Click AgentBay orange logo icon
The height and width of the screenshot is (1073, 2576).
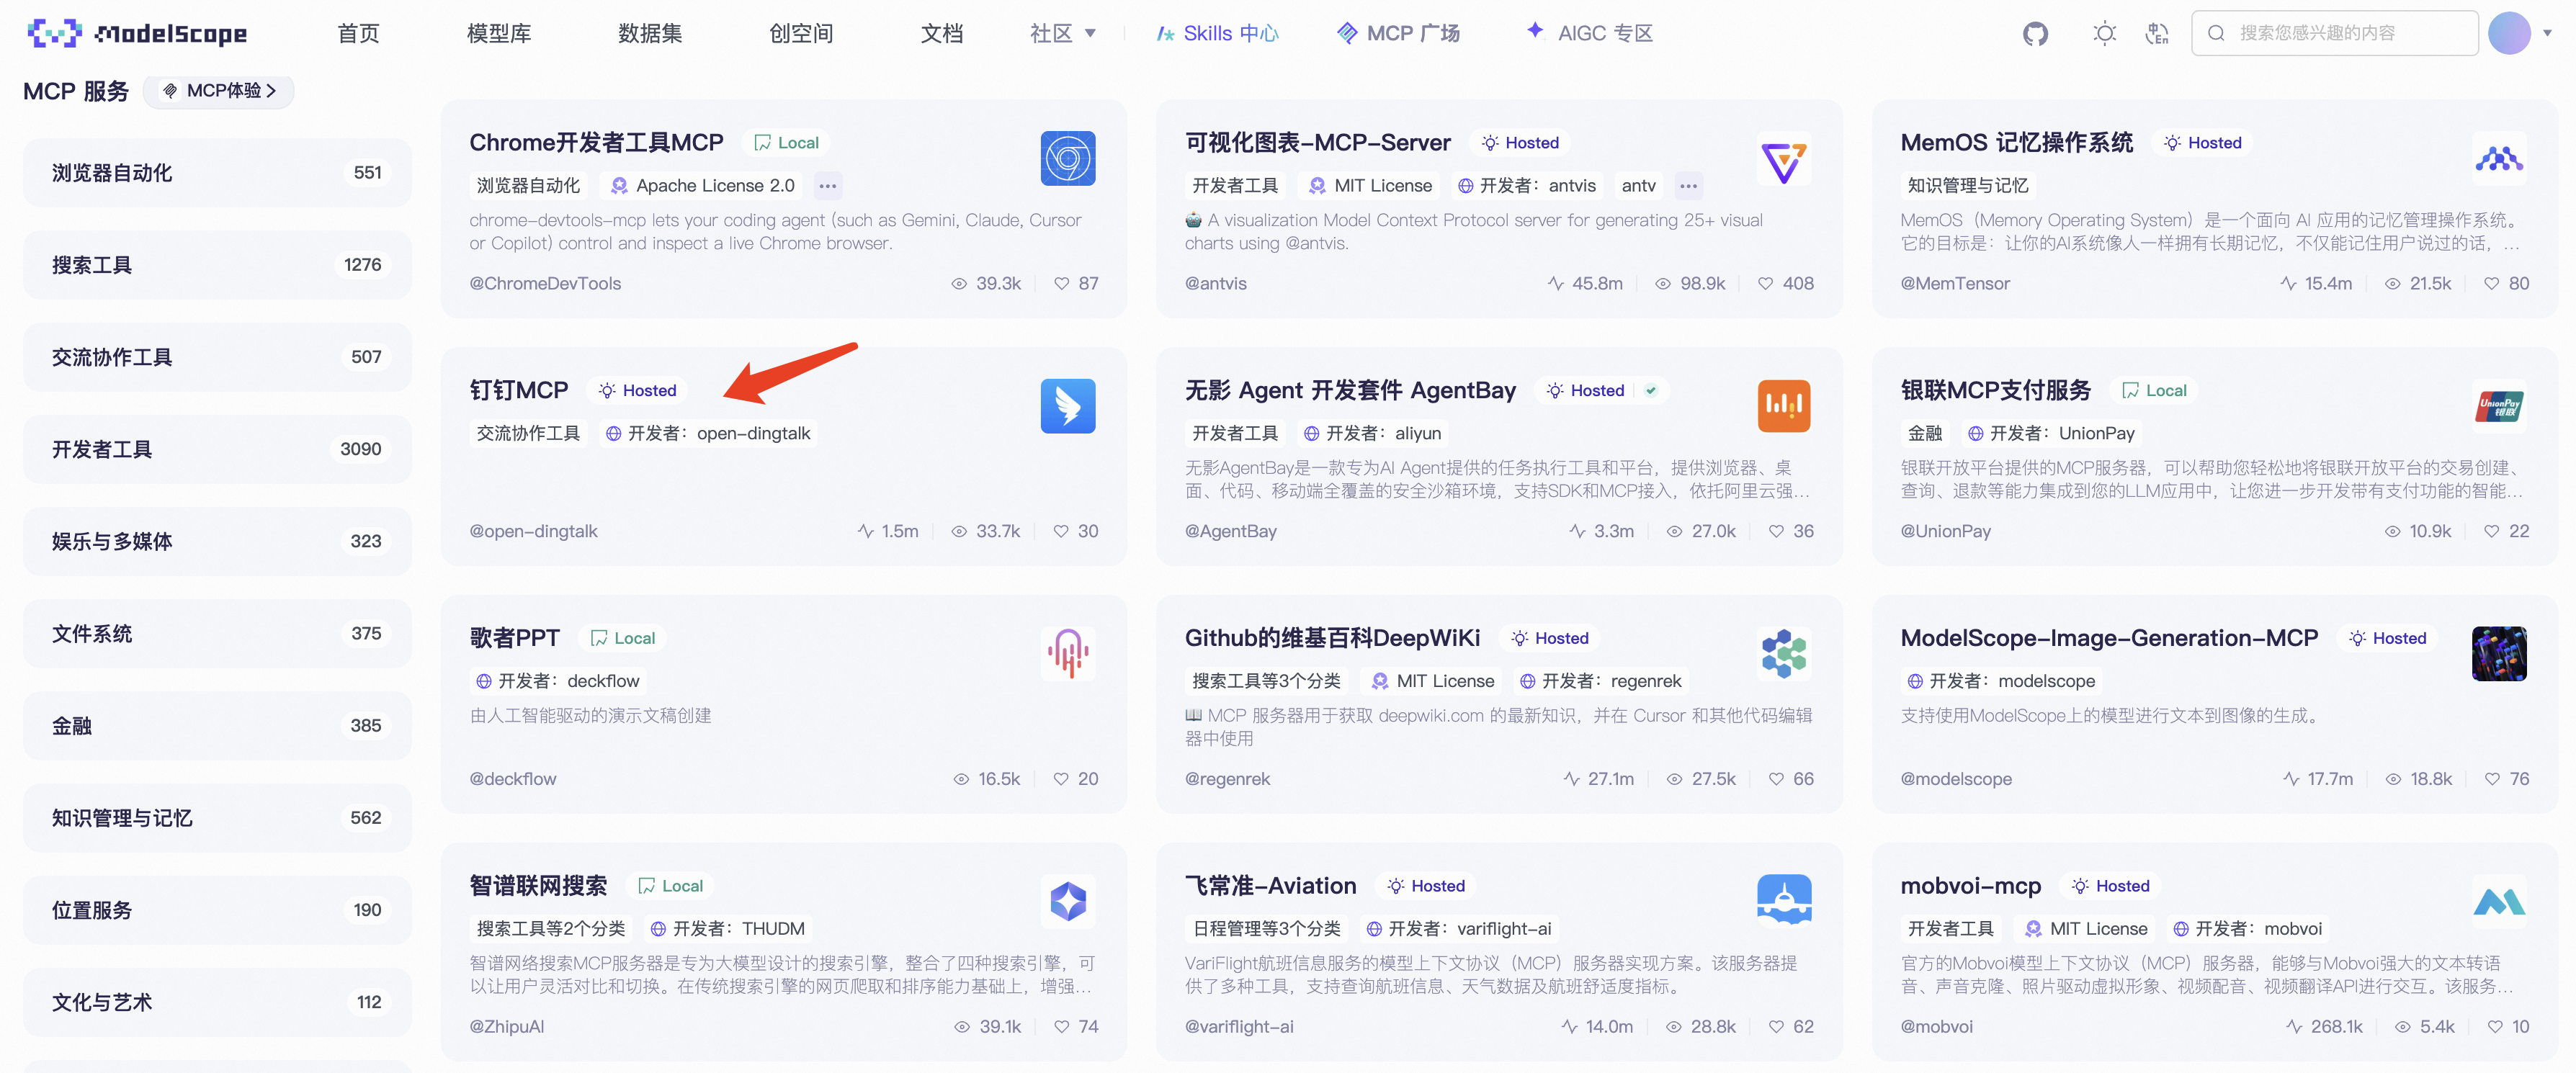tap(1783, 406)
